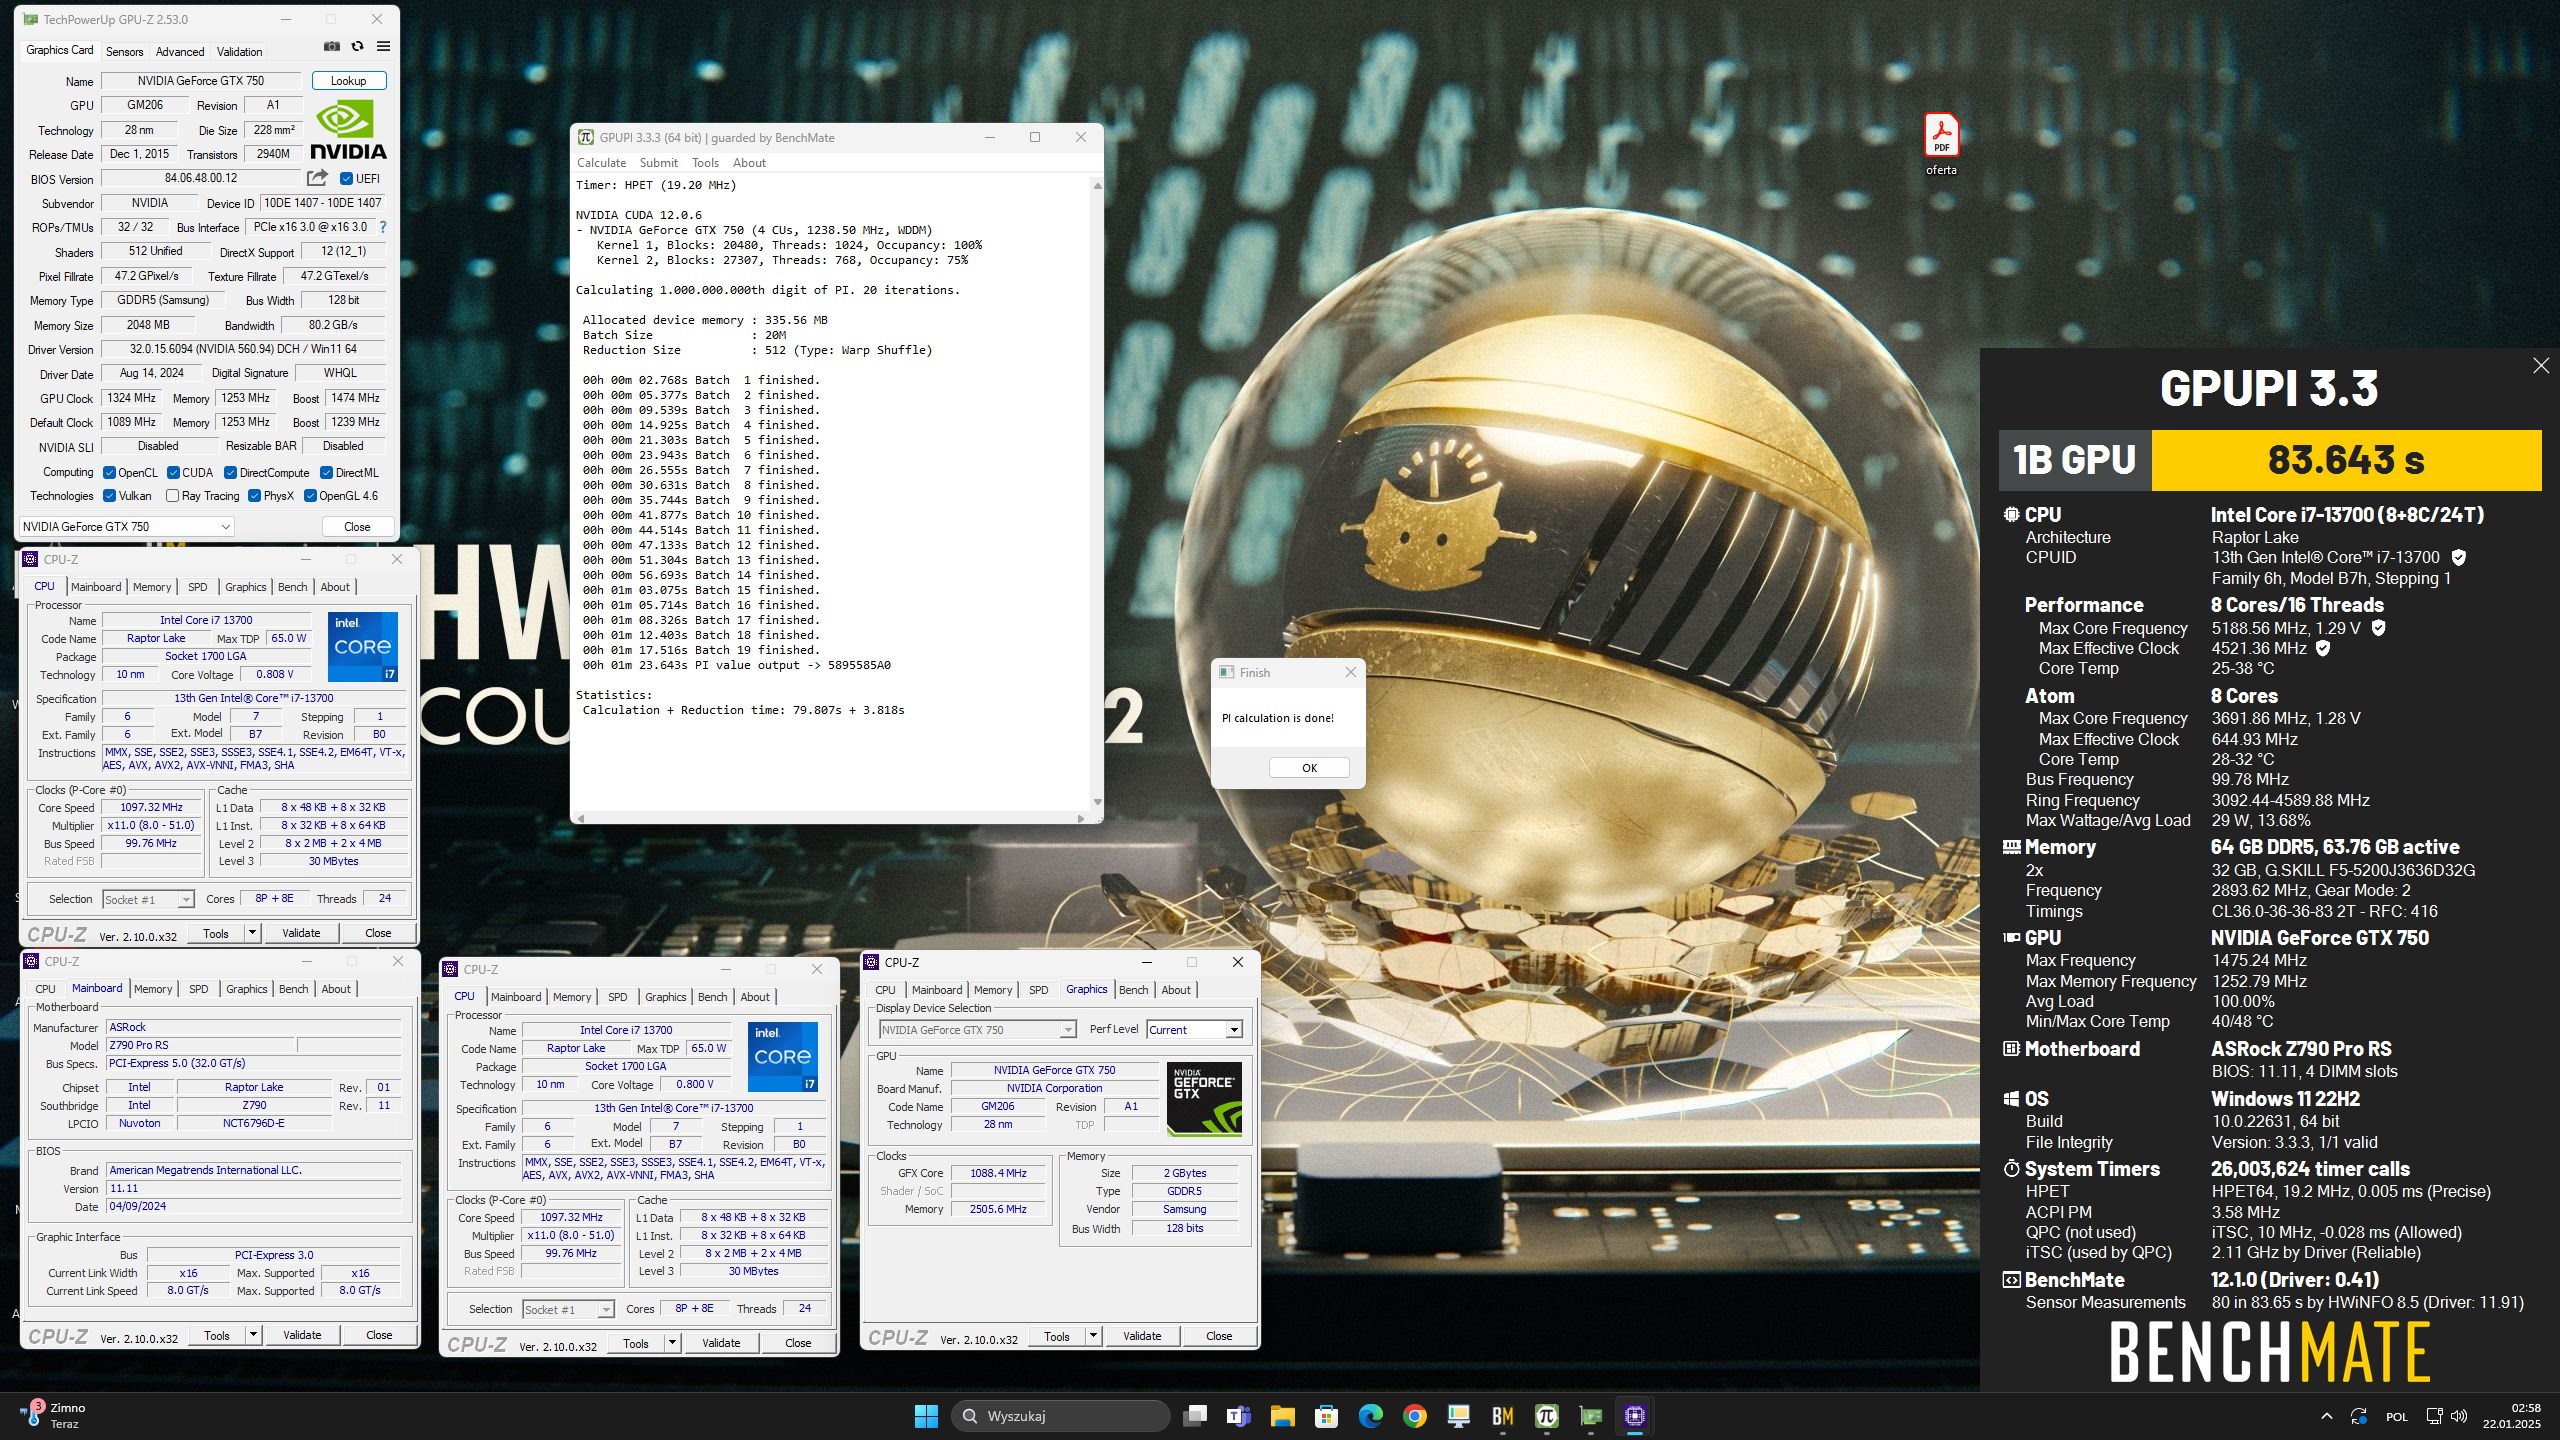Open the Perf Level Current dropdown
Screen dimensions: 2560x1440
point(1194,1030)
